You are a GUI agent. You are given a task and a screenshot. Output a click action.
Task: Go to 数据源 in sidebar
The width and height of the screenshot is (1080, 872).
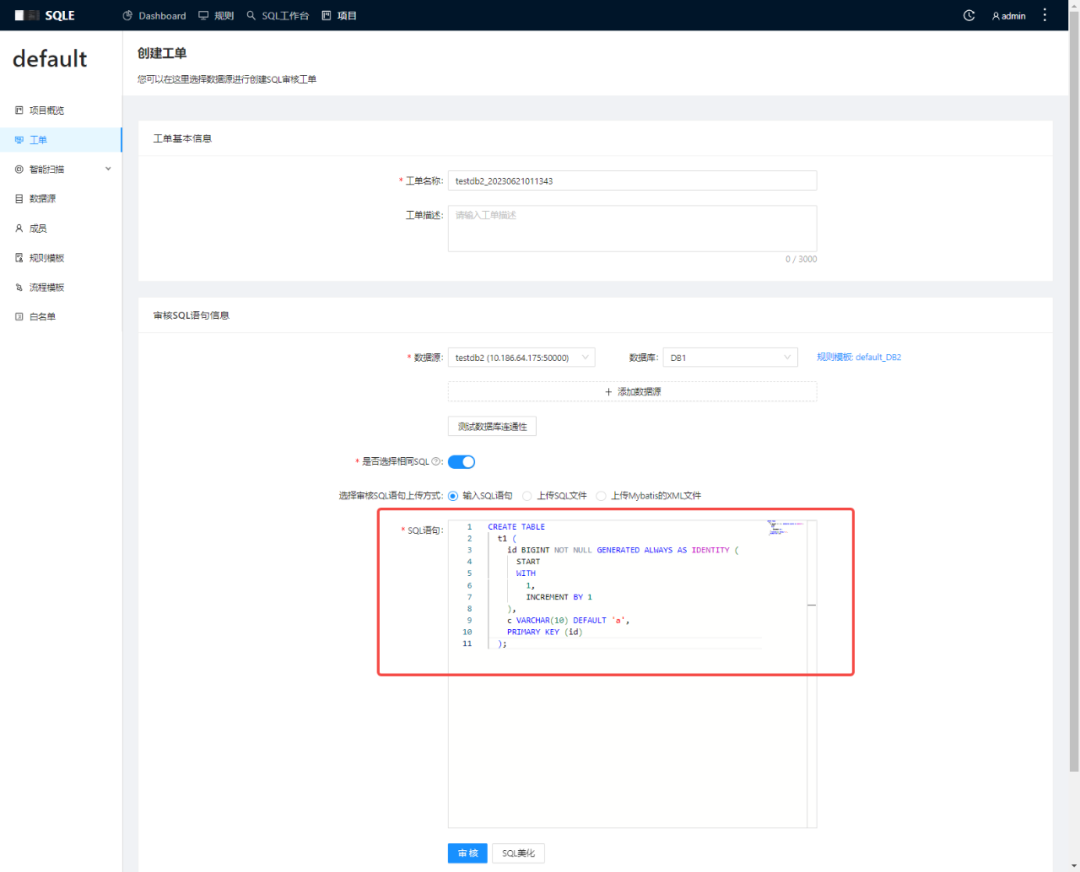click(61, 198)
